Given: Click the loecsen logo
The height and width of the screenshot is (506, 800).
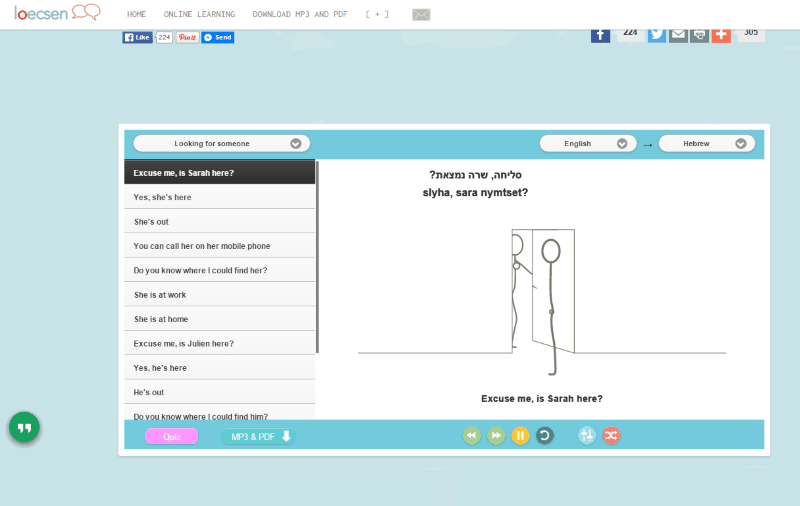Looking at the screenshot, I should coord(57,12).
